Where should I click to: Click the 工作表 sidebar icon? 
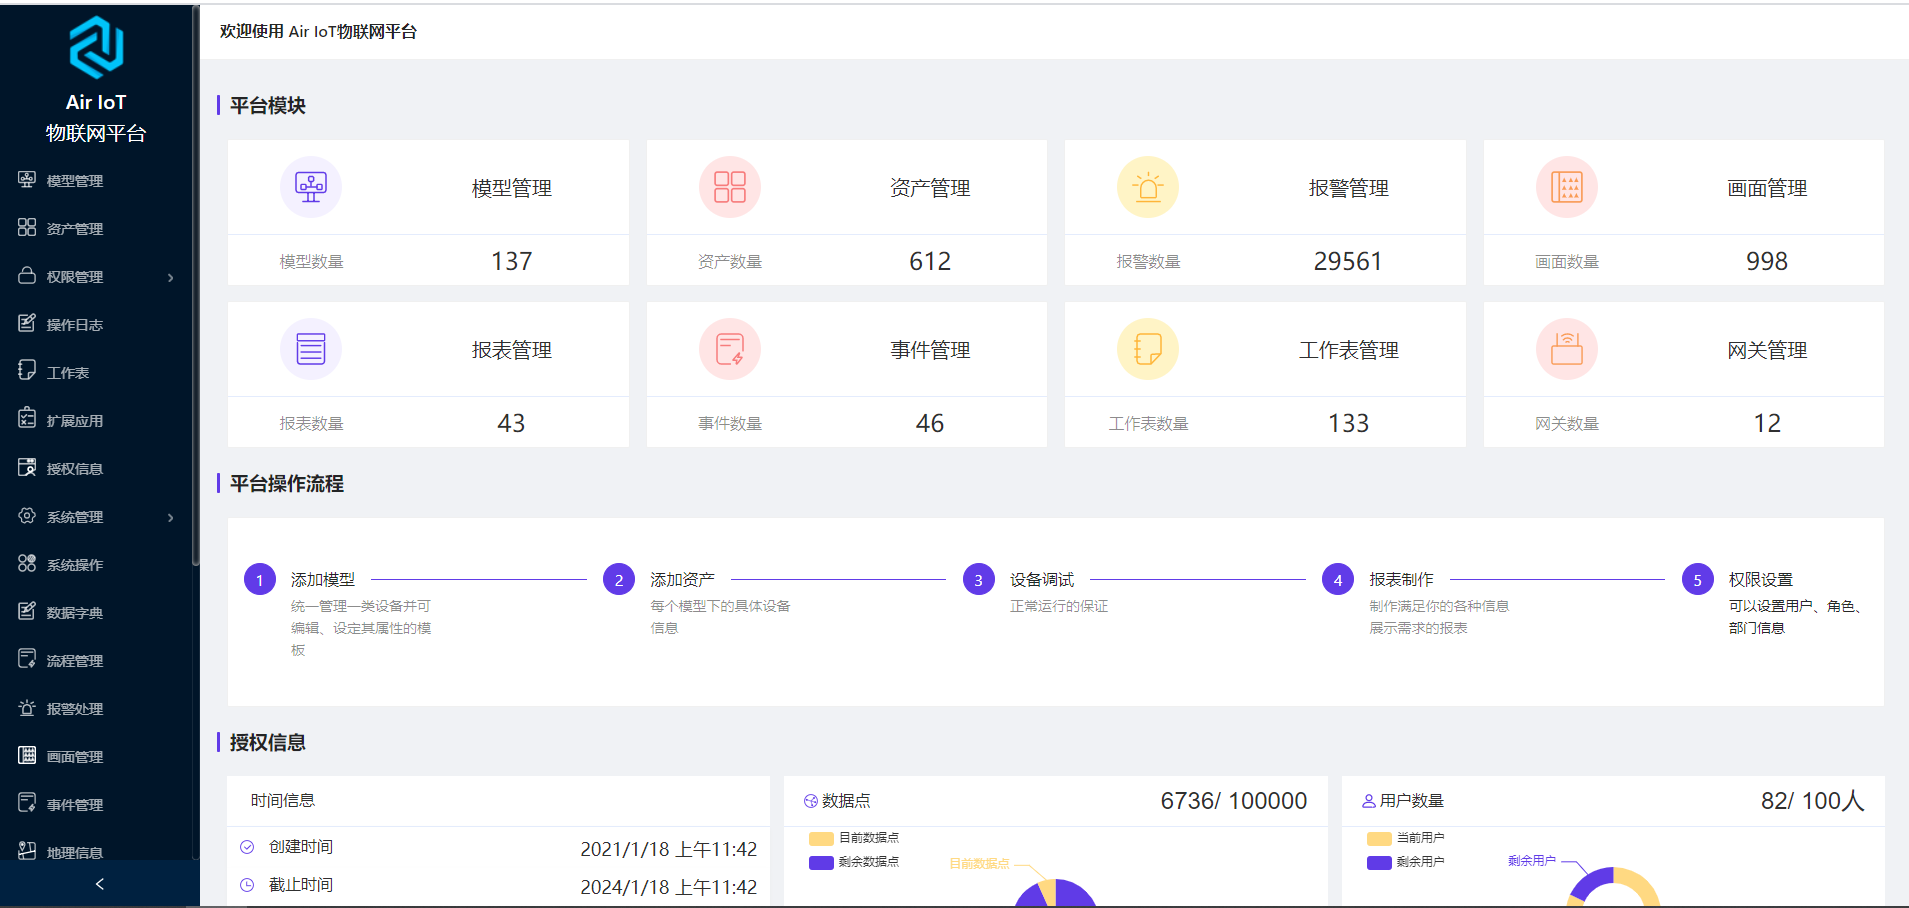[27, 371]
